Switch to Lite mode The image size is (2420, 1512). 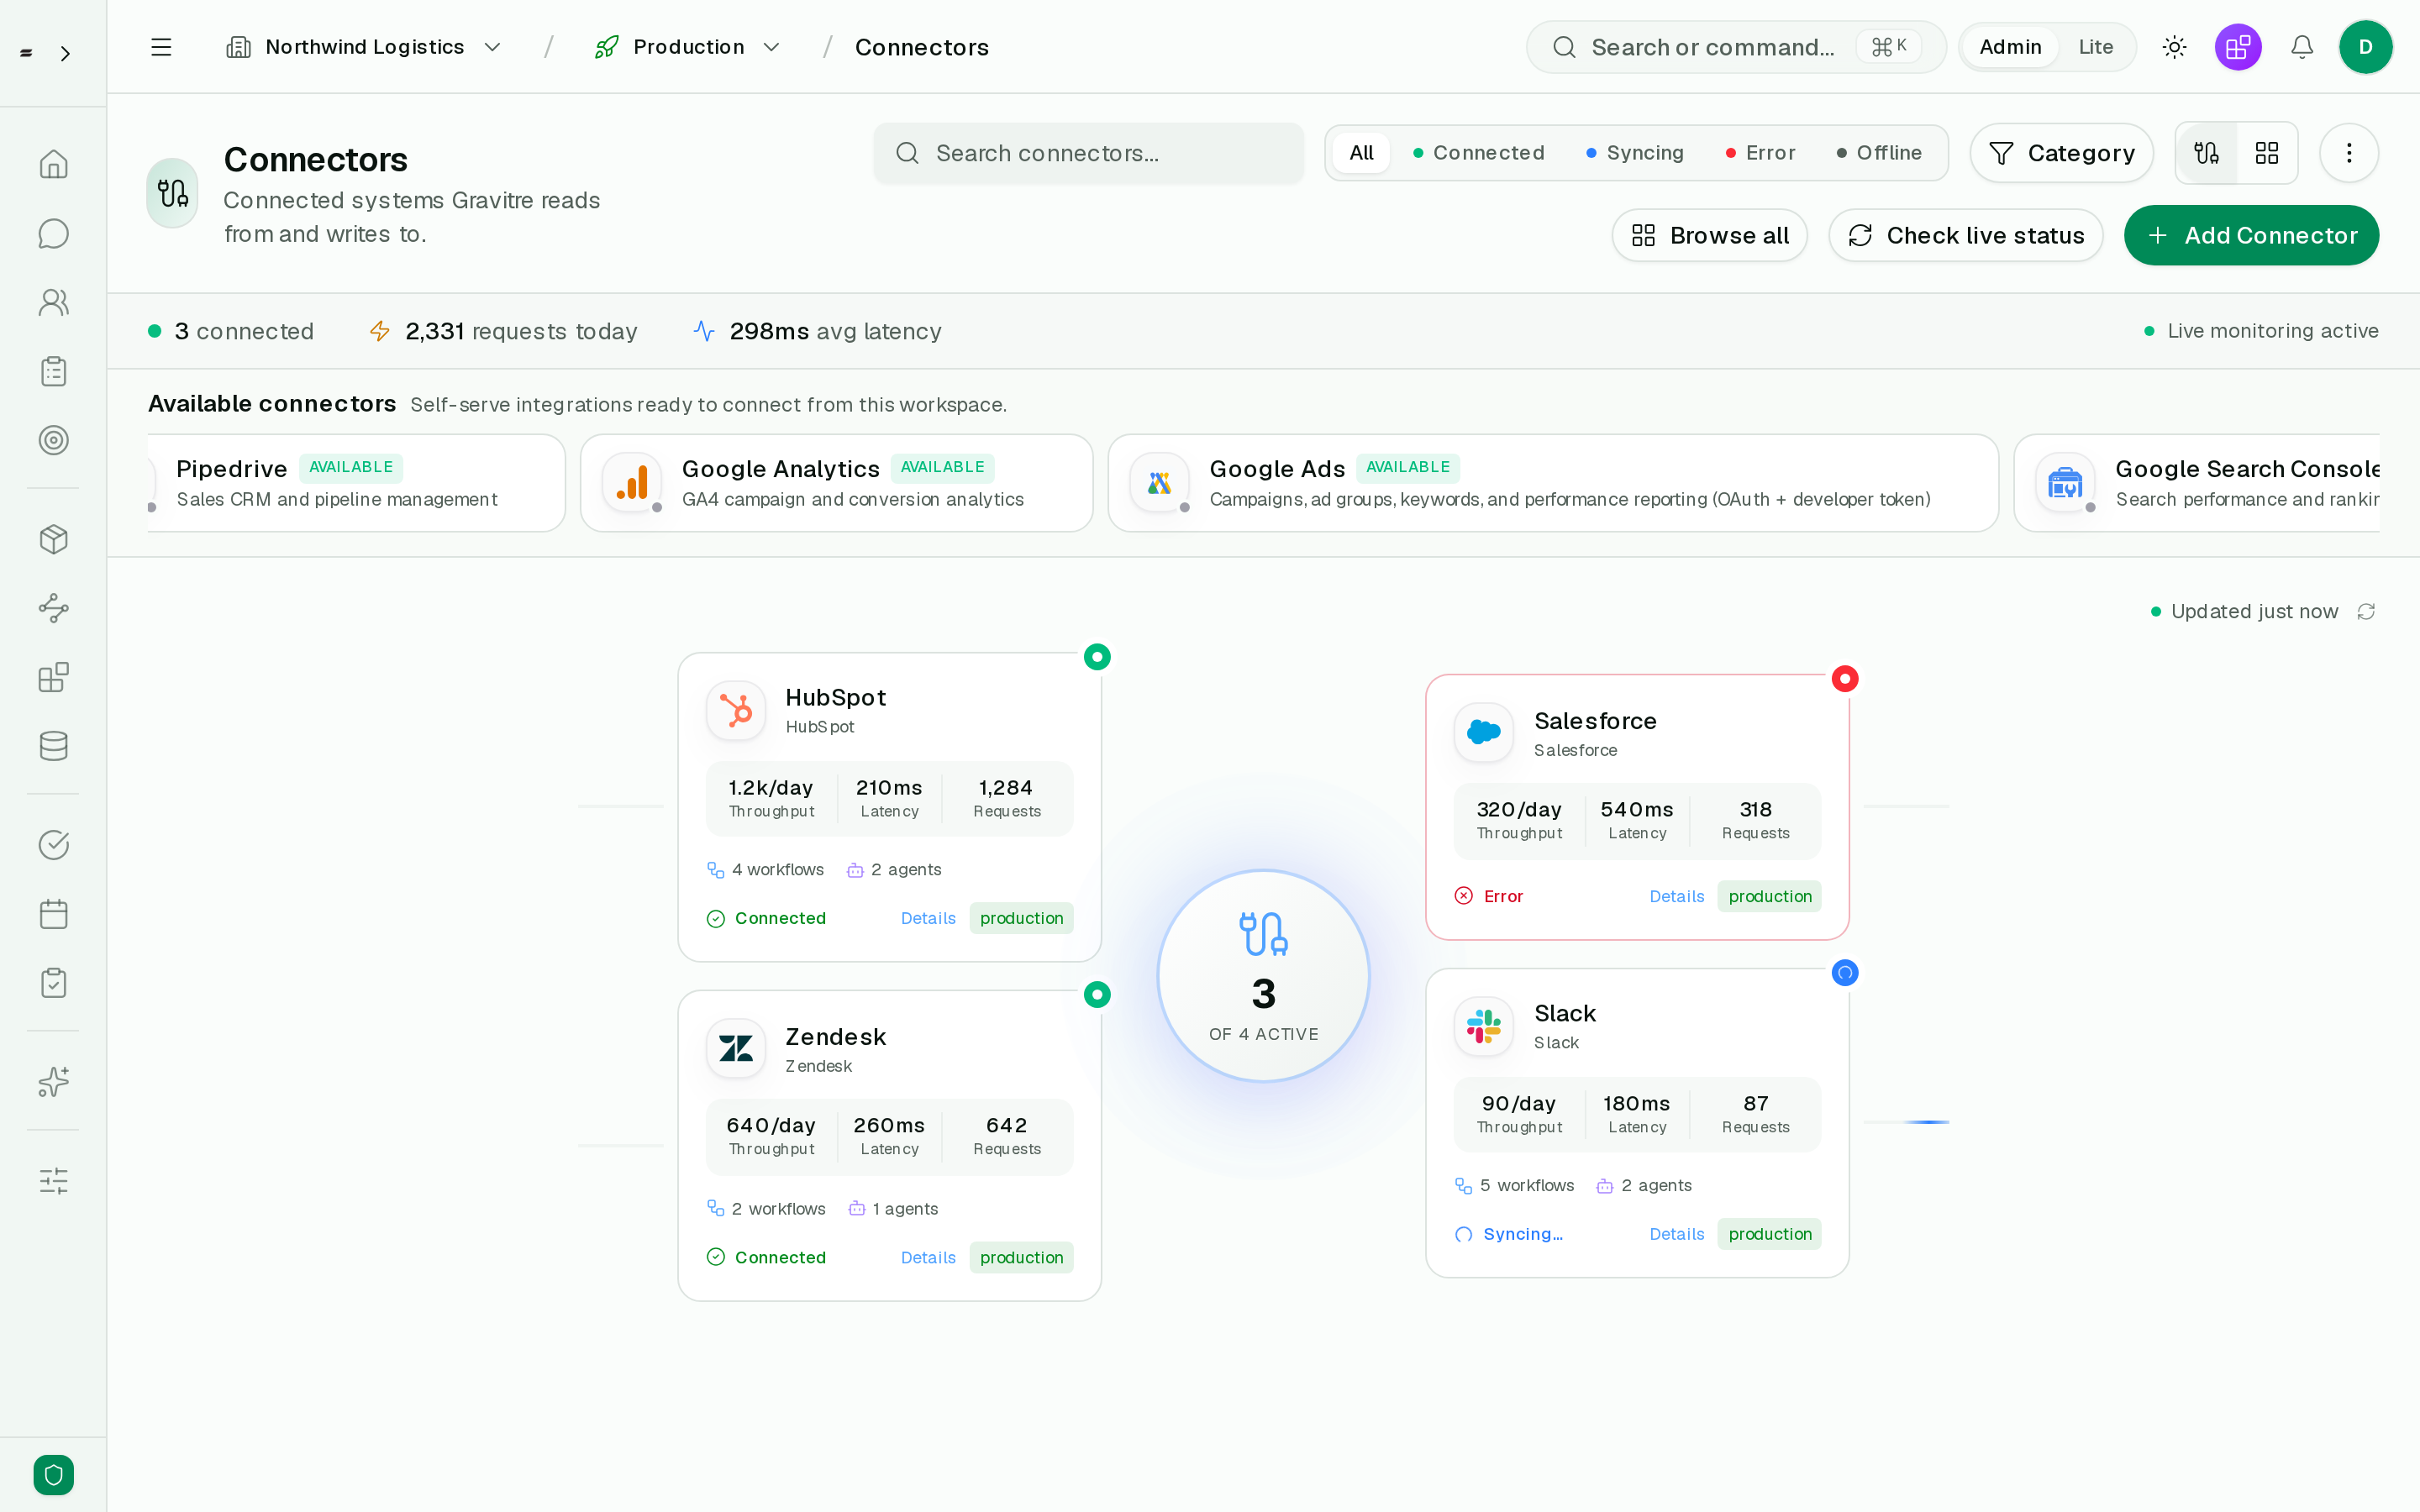click(x=2095, y=47)
